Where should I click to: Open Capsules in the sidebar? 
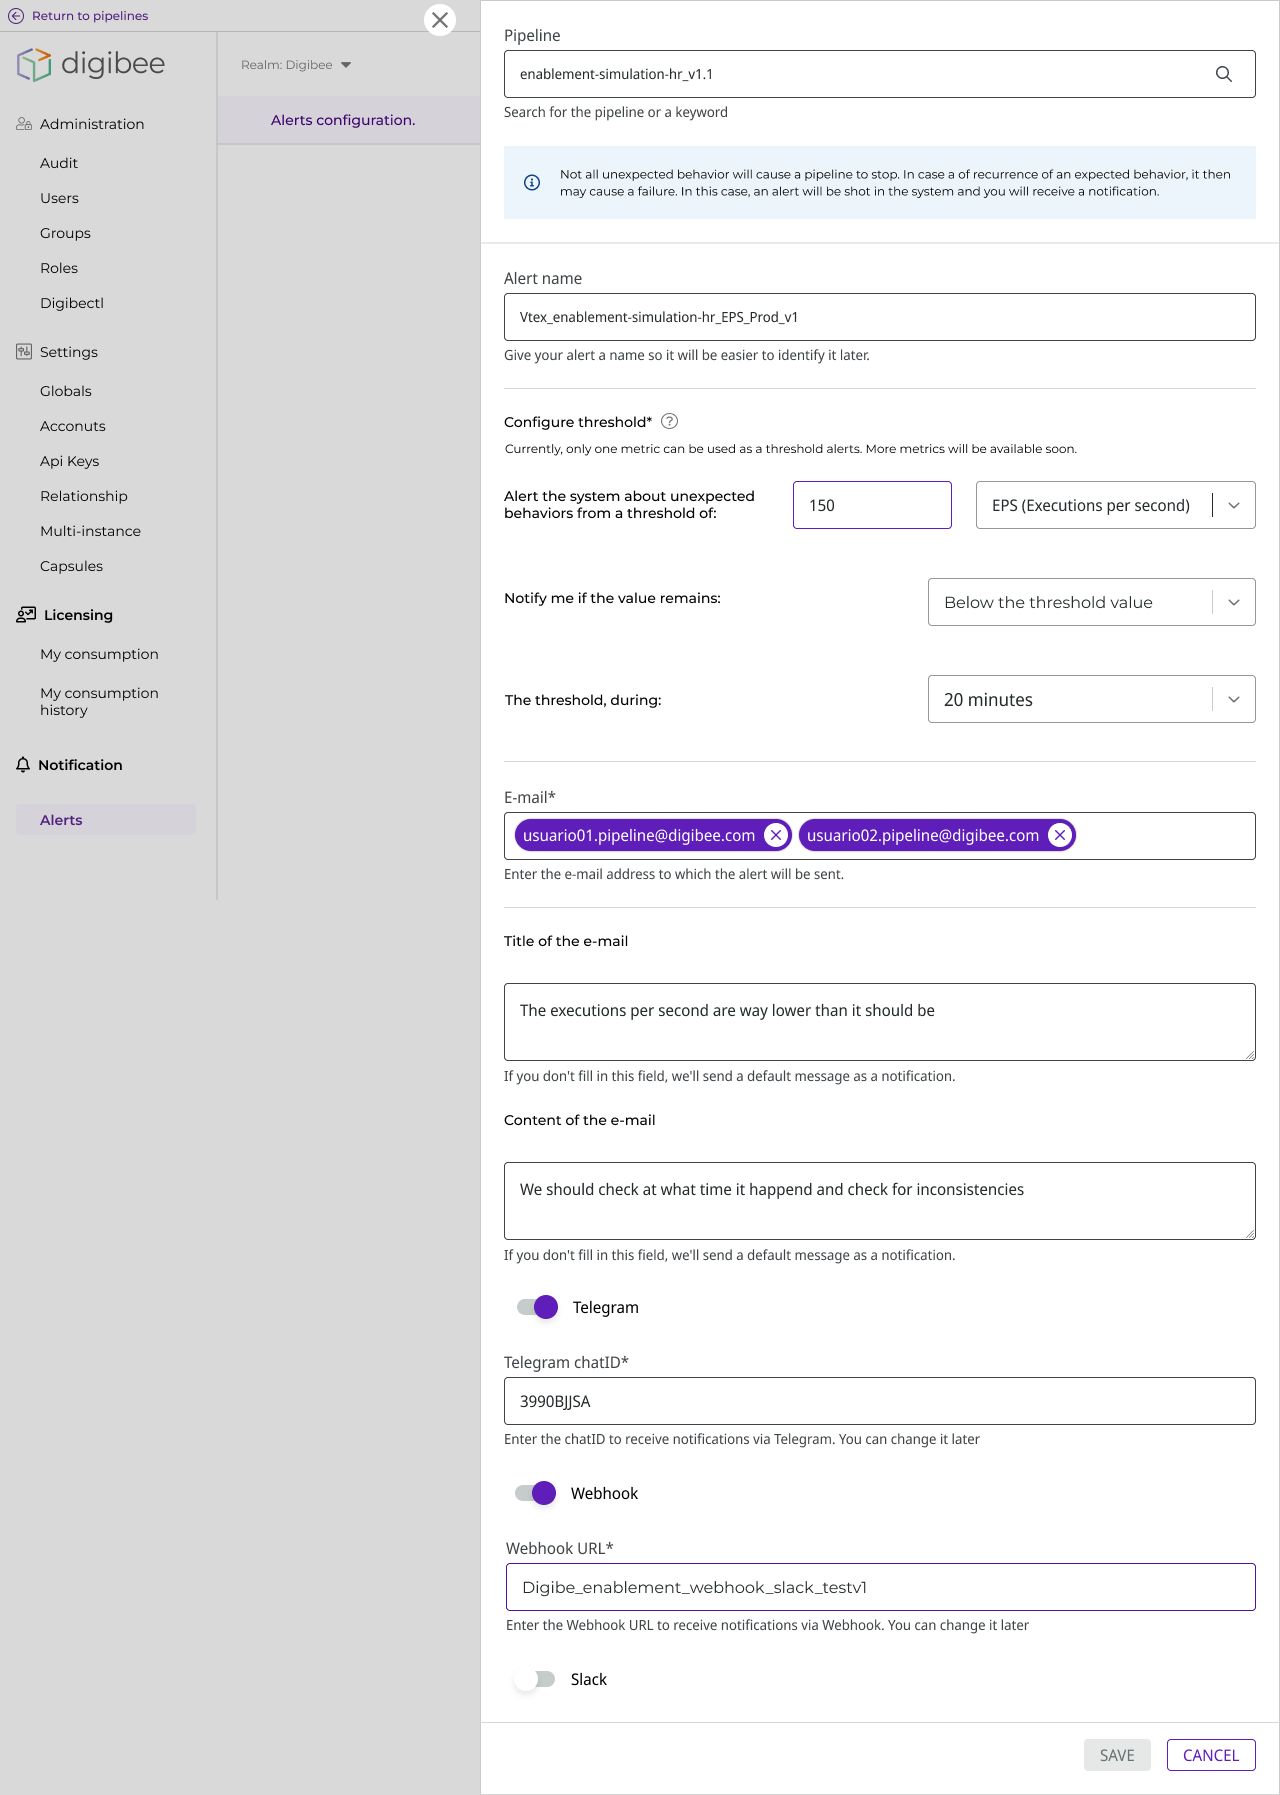tap(71, 566)
